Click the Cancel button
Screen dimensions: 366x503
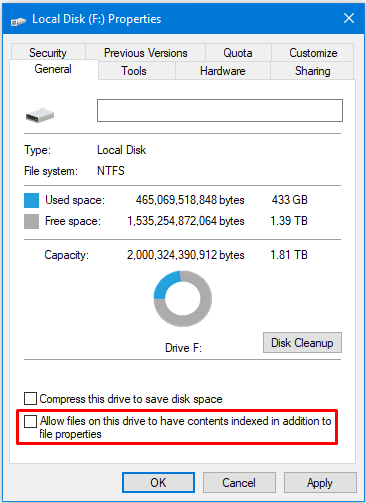(239, 482)
